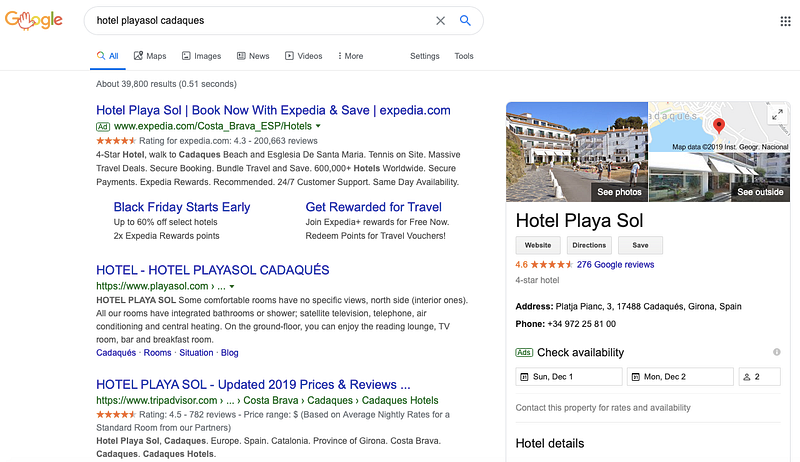Open Get Rewarded for Travel link

[373, 207]
